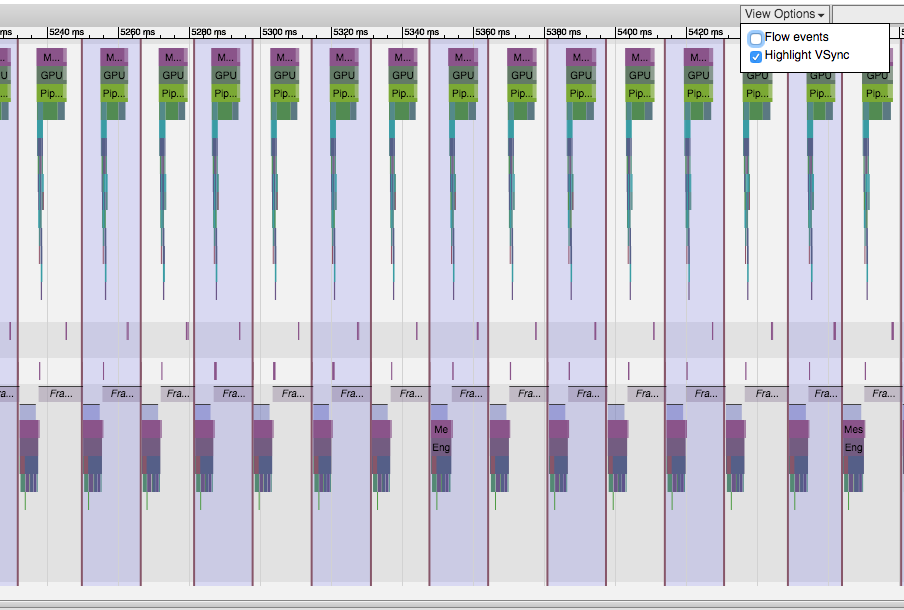The image size is (904, 610).
Task: Select the 5420 ms ruler mark
Action: (705, 32)
